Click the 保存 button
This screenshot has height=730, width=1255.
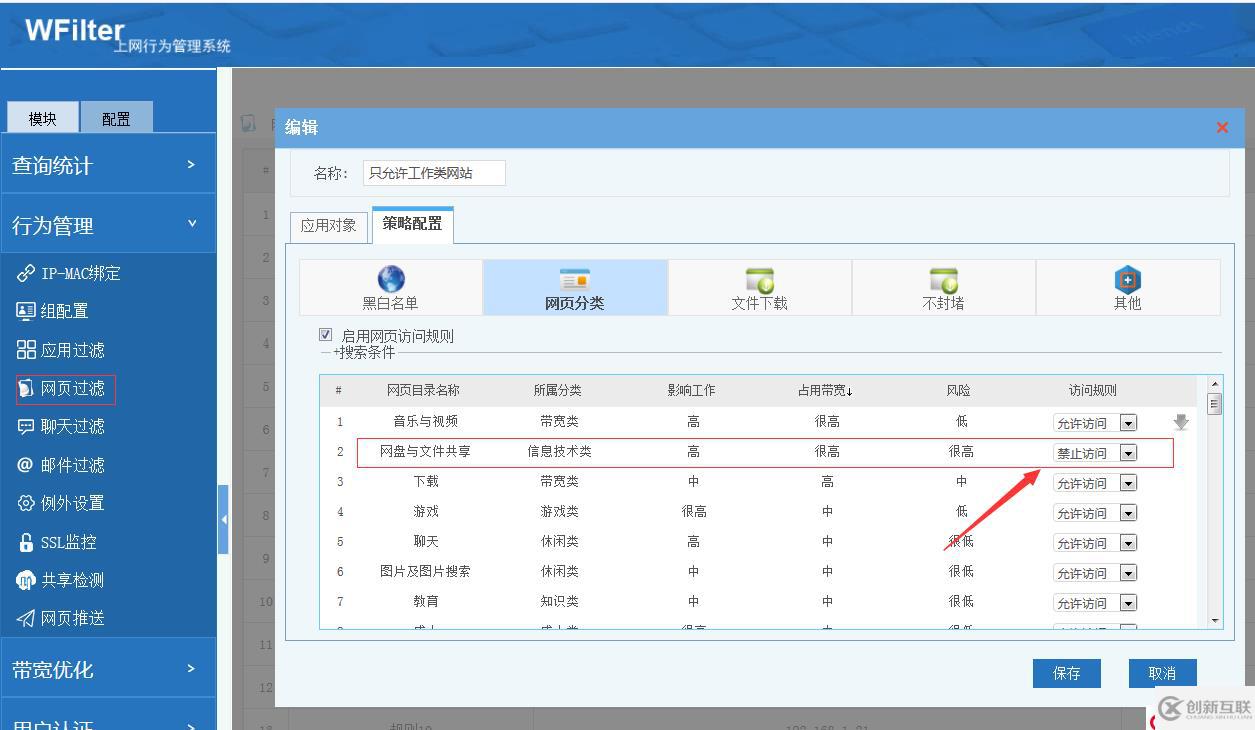(1067, 673)
